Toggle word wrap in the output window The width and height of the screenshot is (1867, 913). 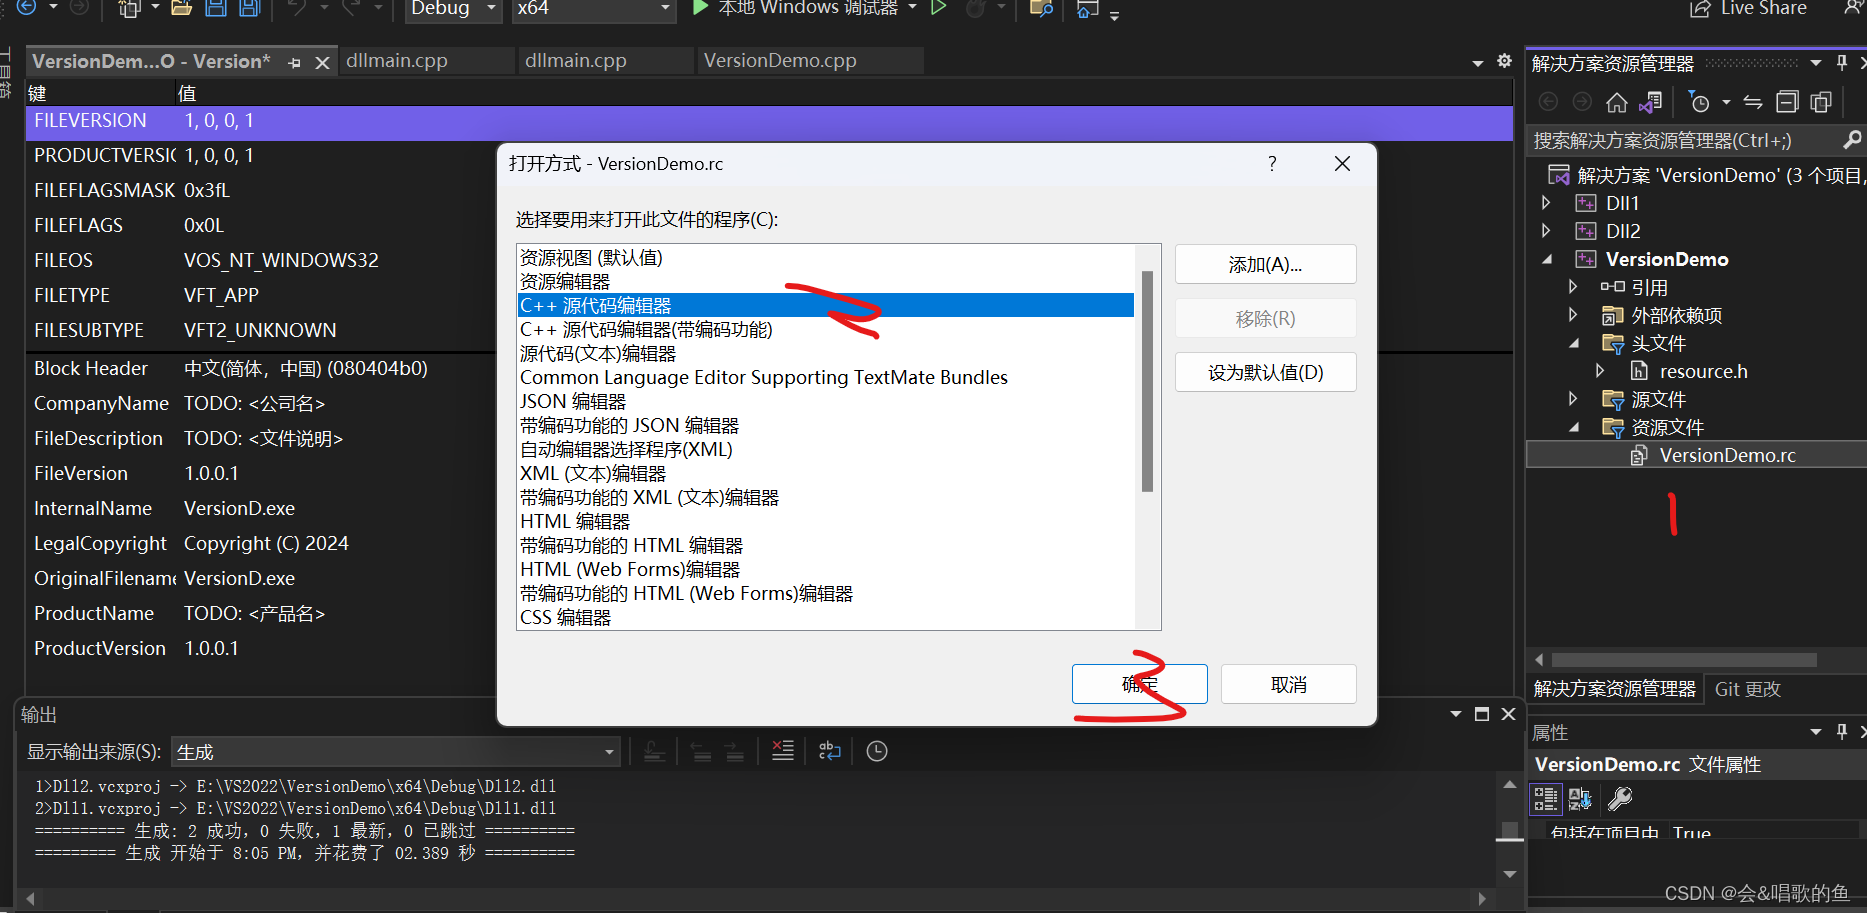click(829, 750)
